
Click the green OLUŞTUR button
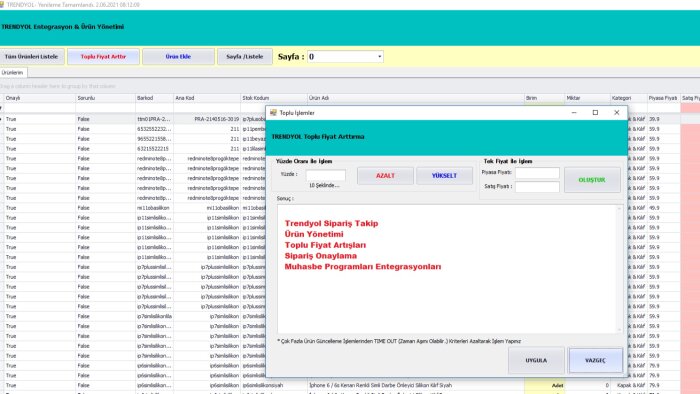(592, 180)
